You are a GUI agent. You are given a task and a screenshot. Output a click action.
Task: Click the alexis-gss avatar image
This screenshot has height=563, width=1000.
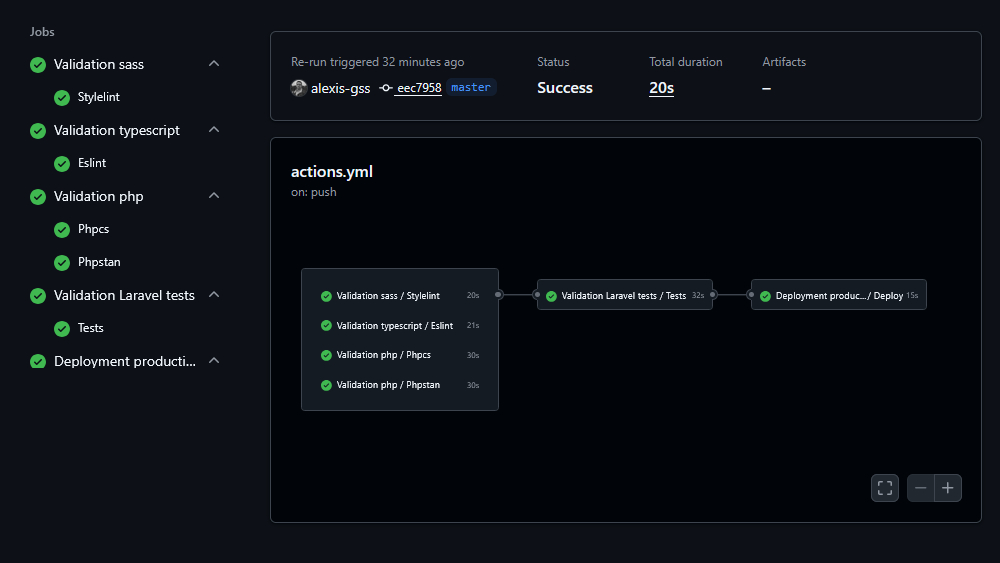298,88
